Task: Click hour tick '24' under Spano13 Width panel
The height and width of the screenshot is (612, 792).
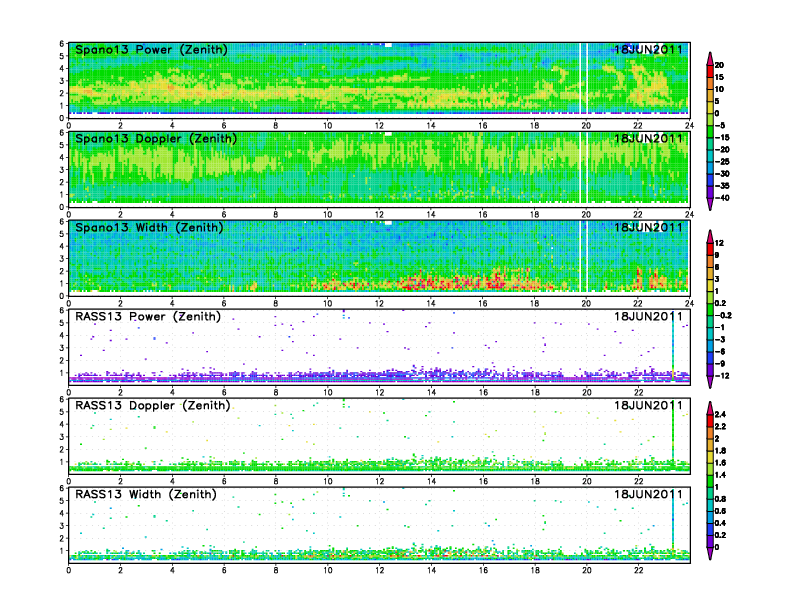Action: tap(689, 303)
